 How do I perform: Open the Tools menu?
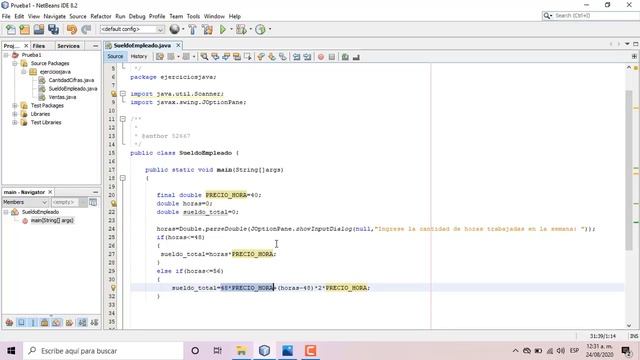coord(193,16)
